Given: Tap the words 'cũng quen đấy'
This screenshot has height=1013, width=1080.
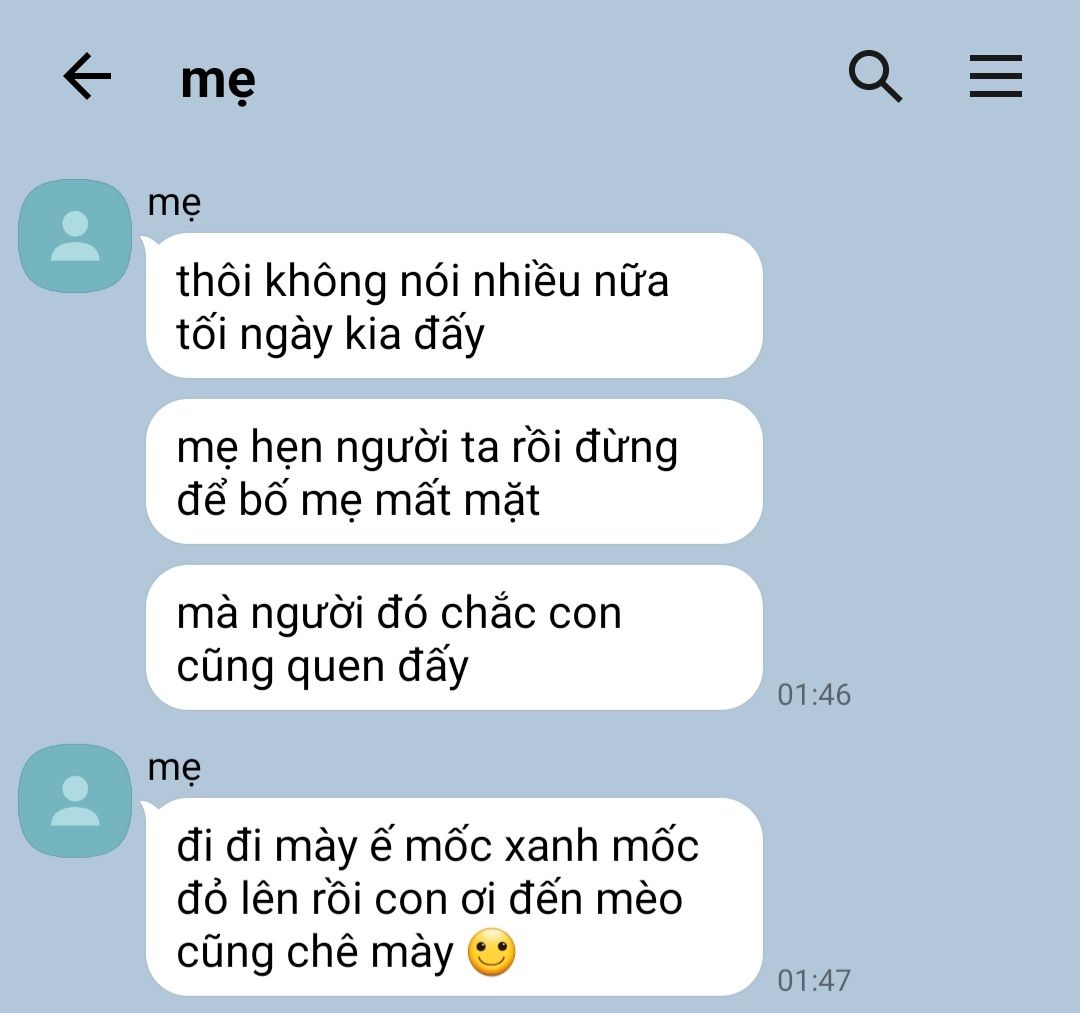Looking at the screenshot, I should [x=322, y=667].
